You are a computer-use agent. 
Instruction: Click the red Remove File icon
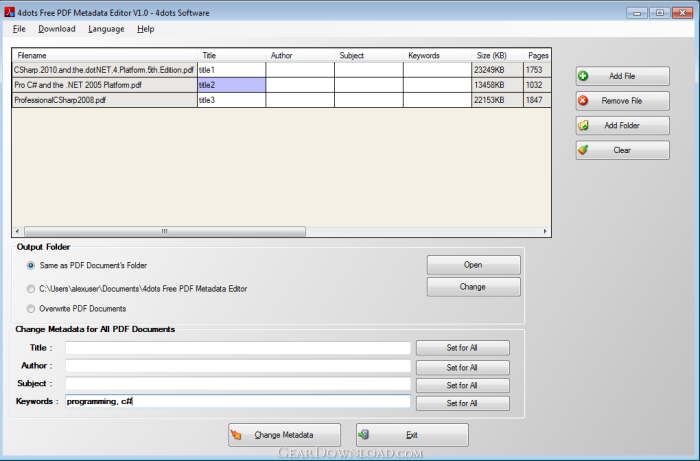click(x=584, y=101)
